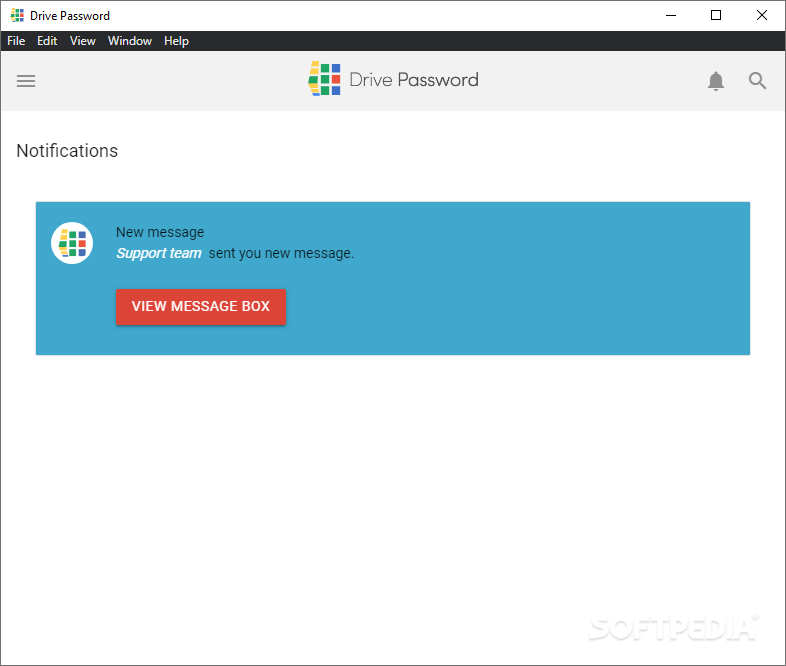Close the Drive Password window
The image size is (786, 666).
(x=761, y=16)
